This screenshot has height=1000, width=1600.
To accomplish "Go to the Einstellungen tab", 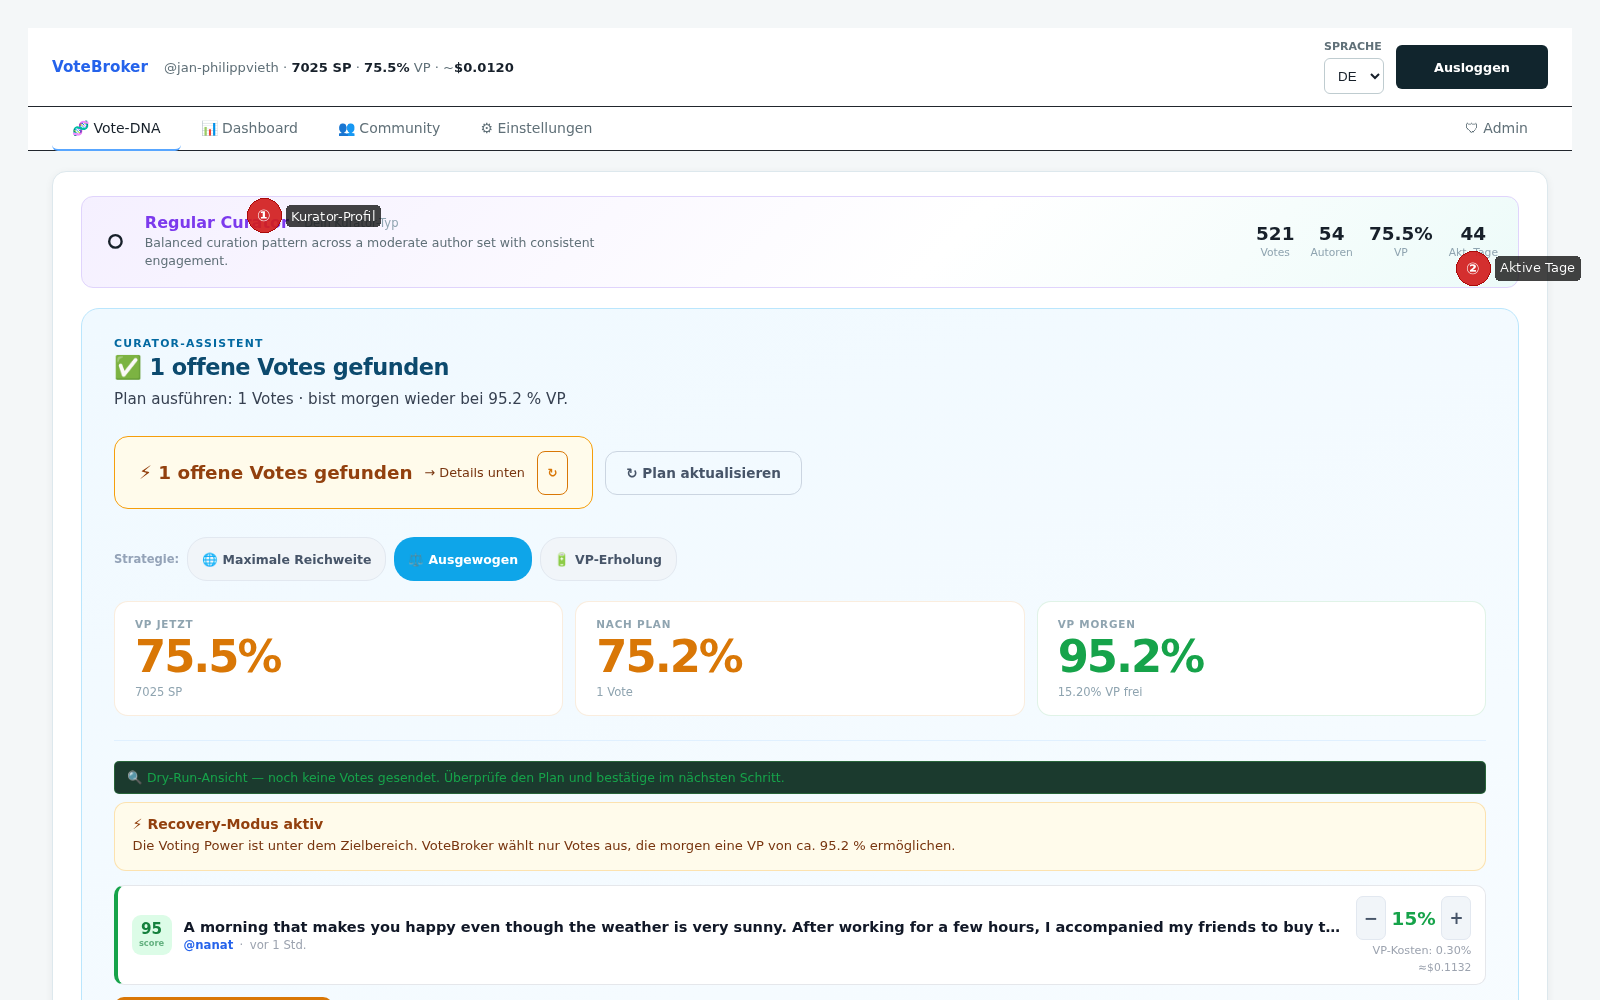I will pos(536,128).
